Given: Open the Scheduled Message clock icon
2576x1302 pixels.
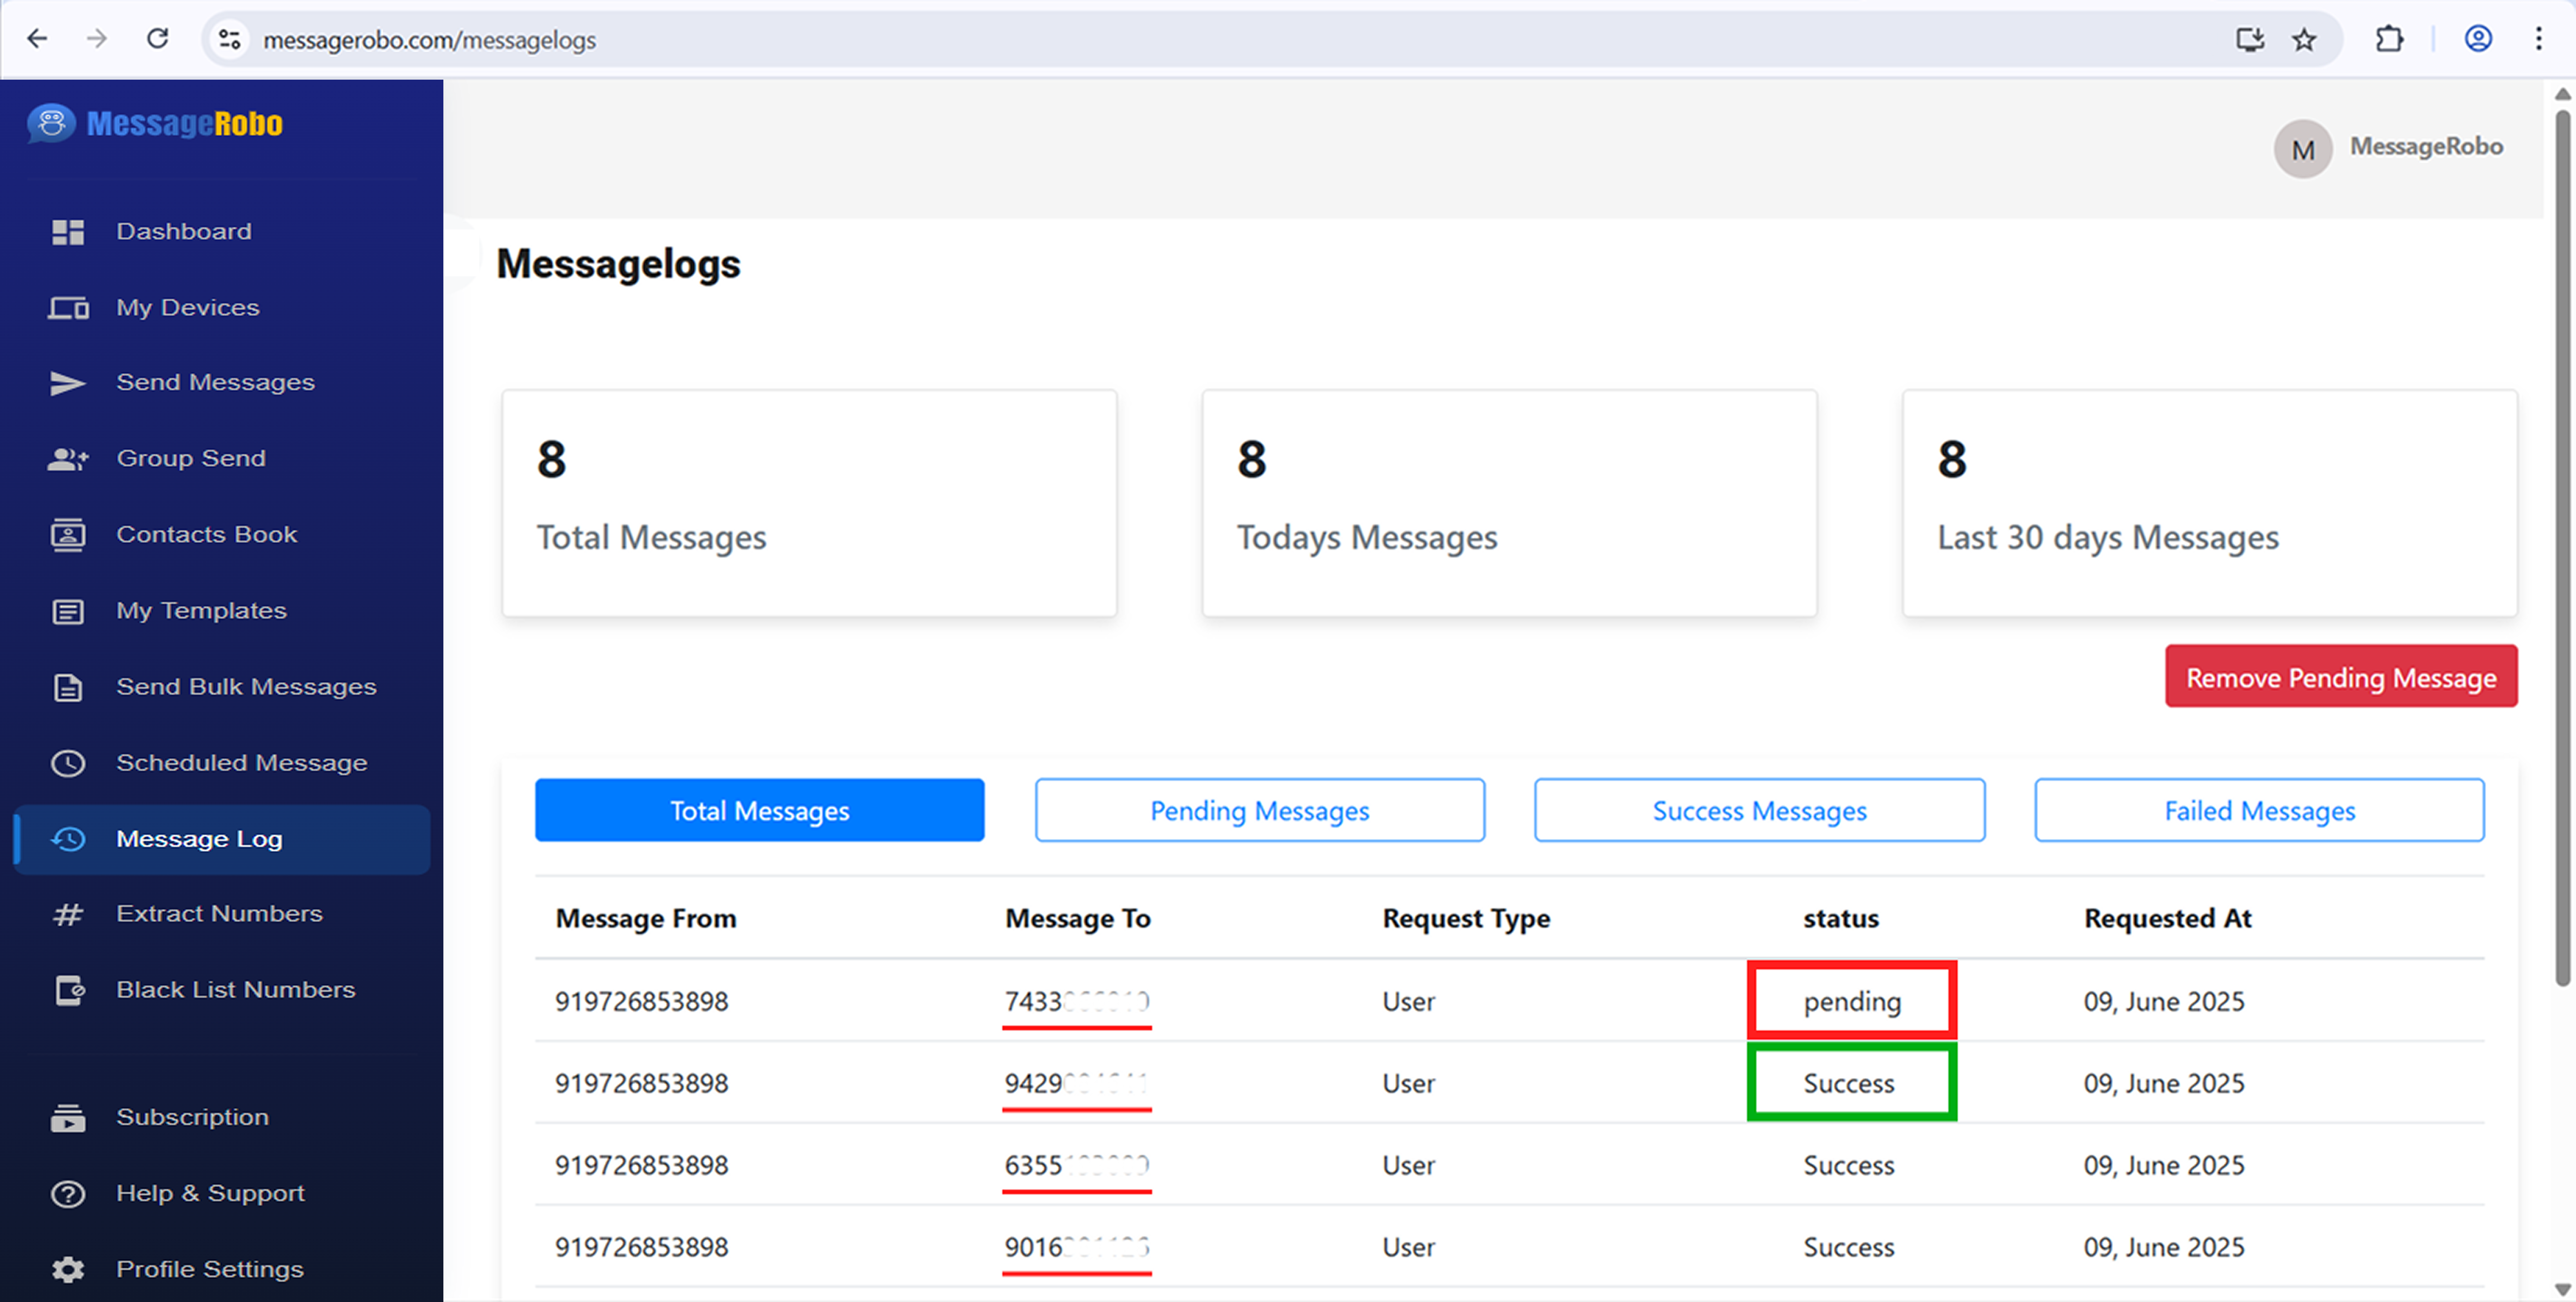Looking at the screenshot, I should (67, 763).
